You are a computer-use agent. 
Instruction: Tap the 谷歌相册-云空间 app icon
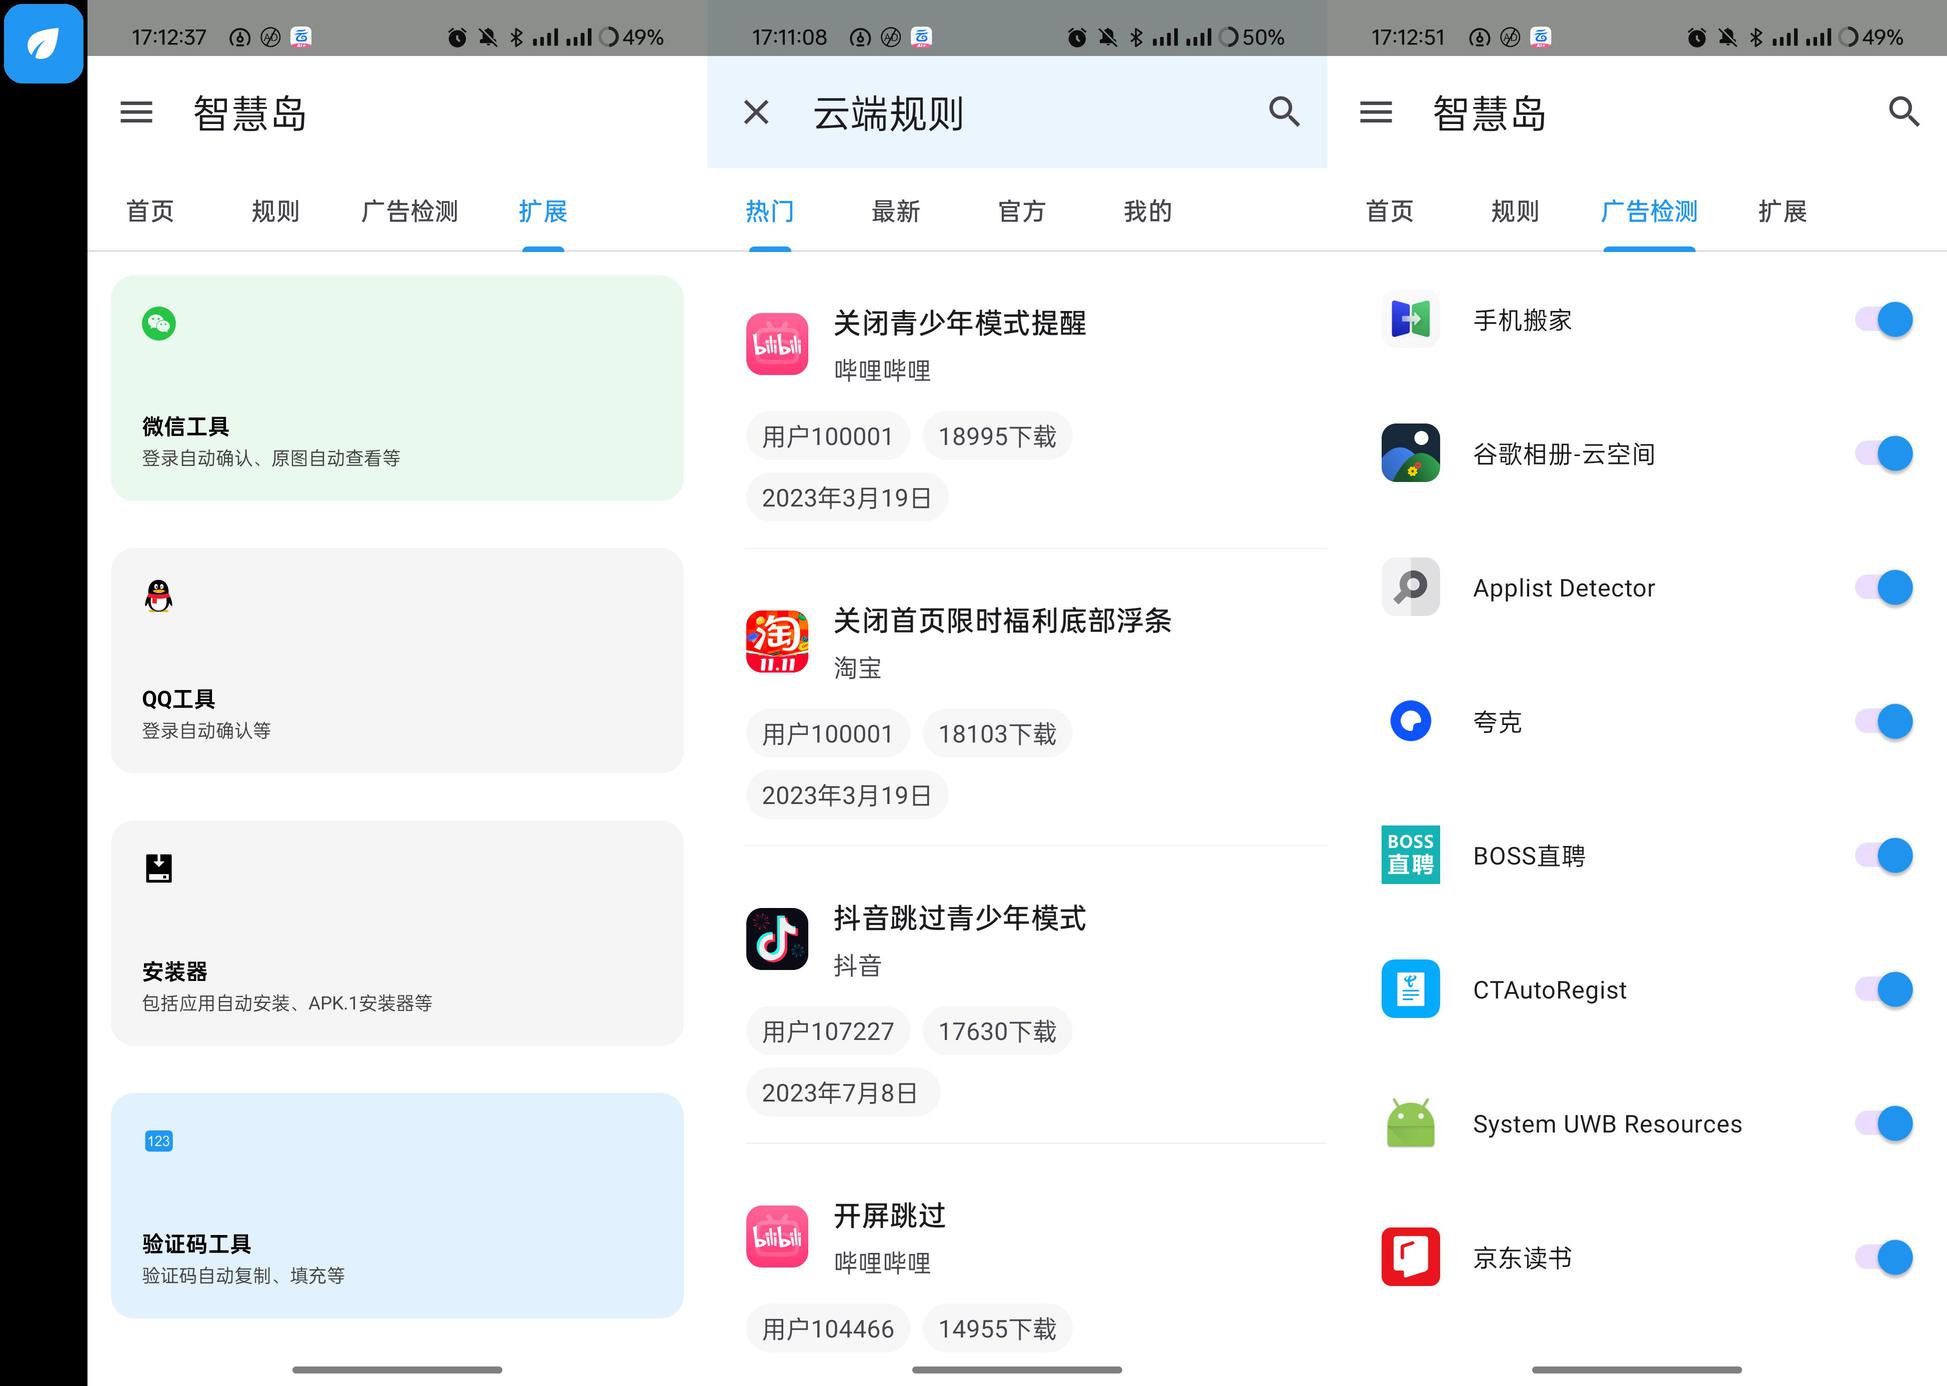[x=1410, y=453]
